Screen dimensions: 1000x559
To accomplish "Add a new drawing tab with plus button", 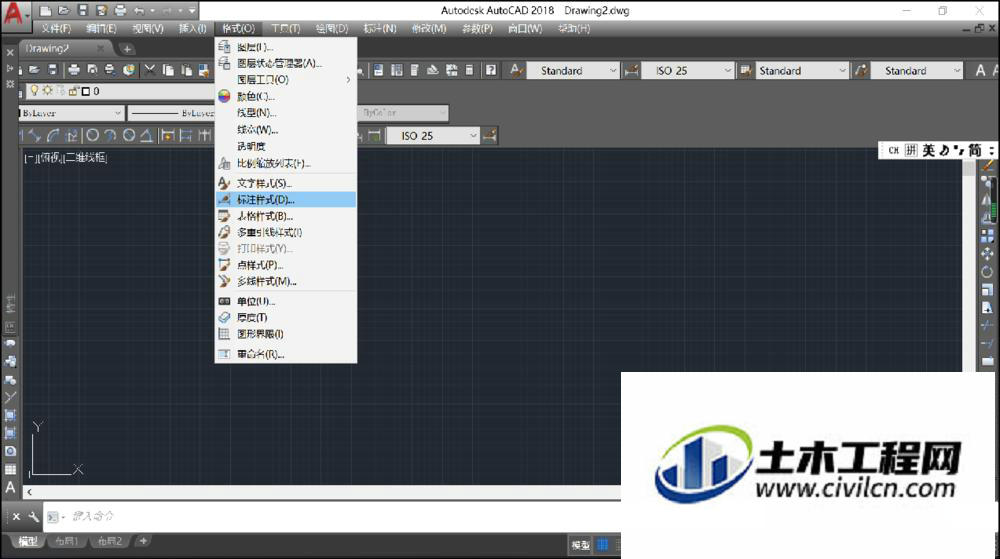I will (x=127, y=49).
